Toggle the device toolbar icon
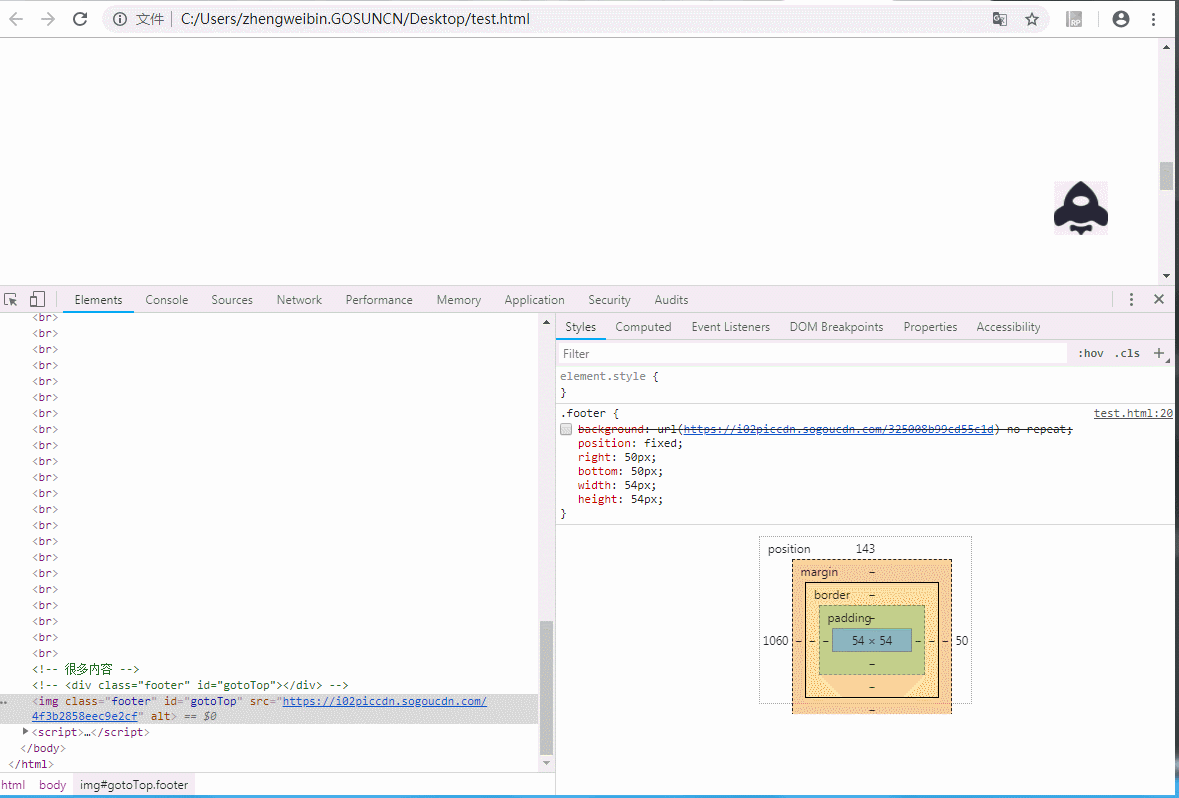The height and width of the screenshot is (798, 1179). click(x=37, y=299)
